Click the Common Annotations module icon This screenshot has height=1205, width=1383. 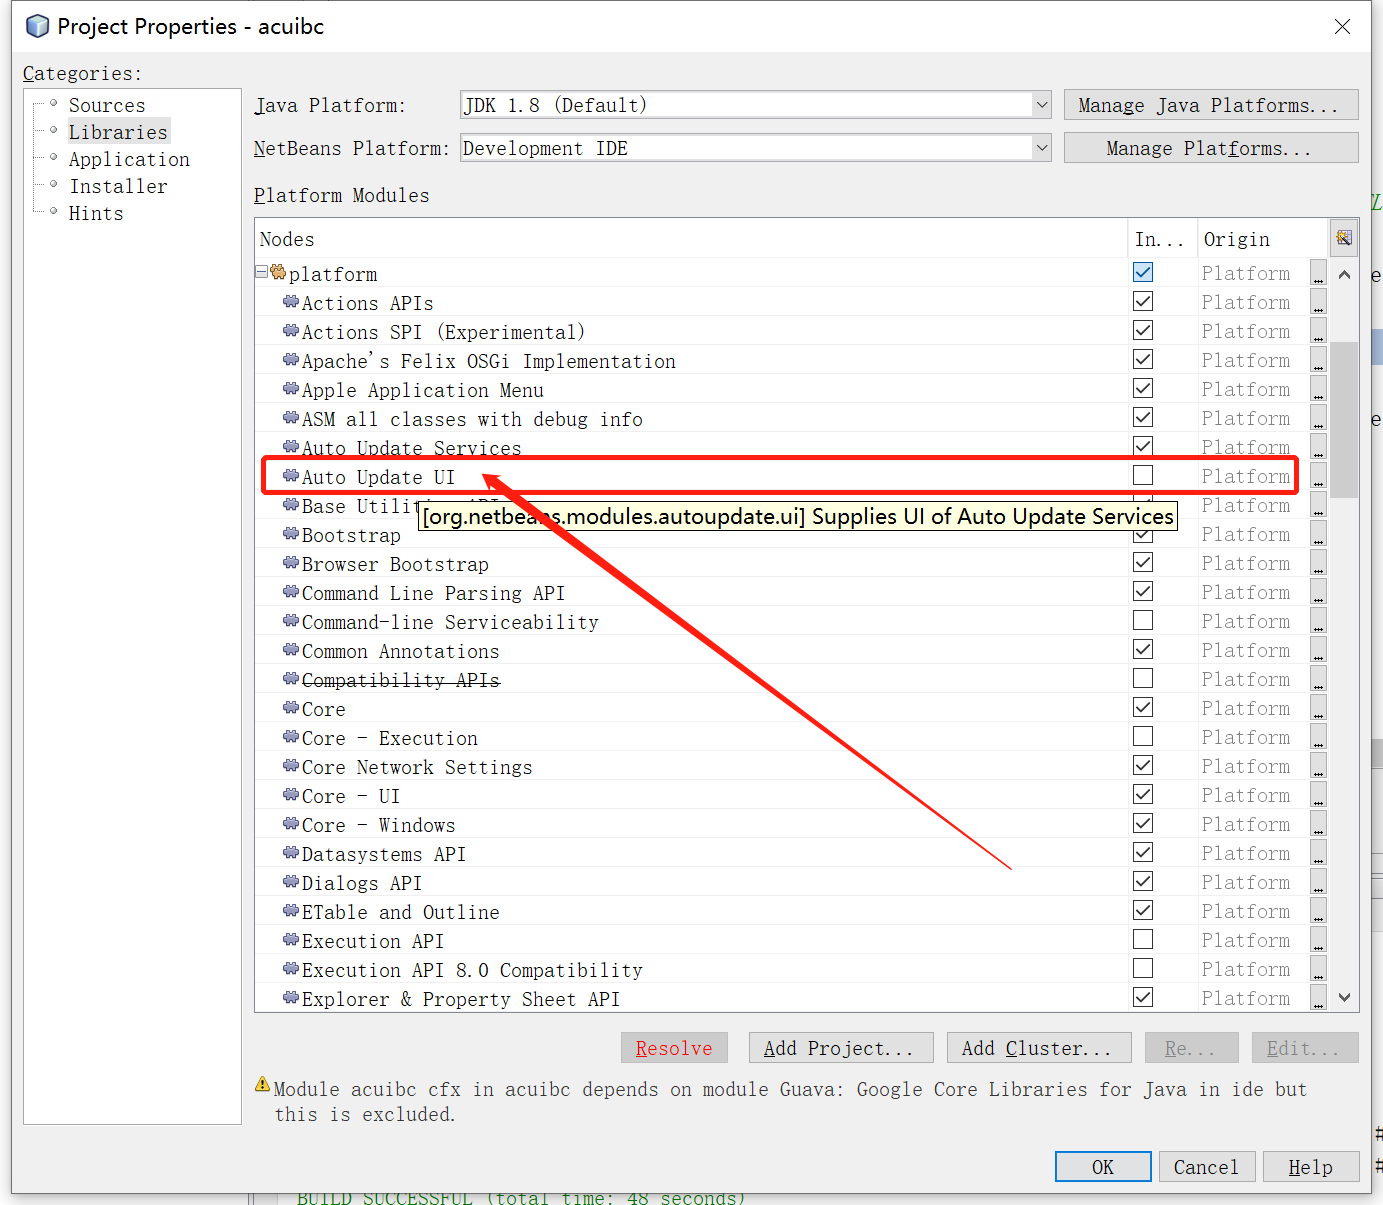[291, 650]
